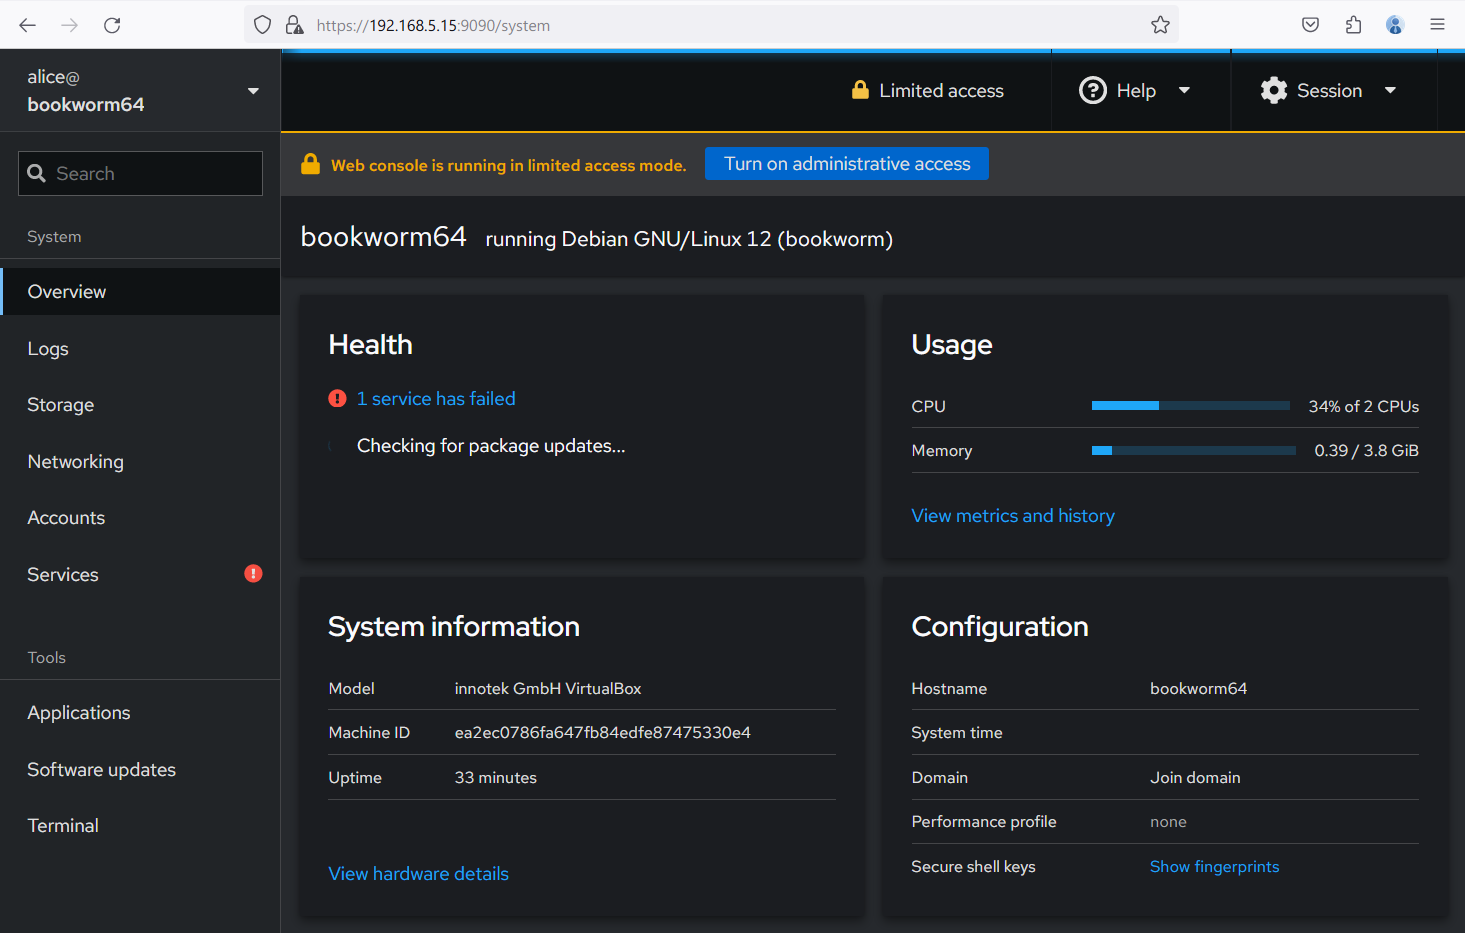Image resolution: width=1465 pixels, height=933 pixels.
Task: Turn on administrative access
Action: pyautogui.click(x=847, y=164)
